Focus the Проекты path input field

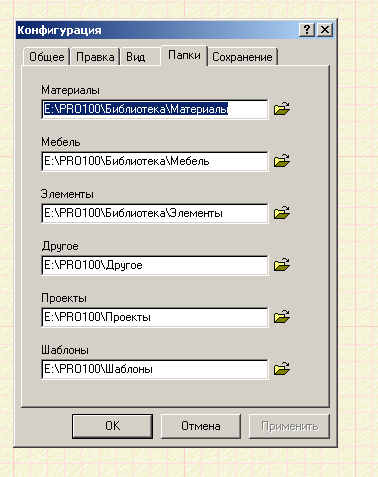click(155, 317)
